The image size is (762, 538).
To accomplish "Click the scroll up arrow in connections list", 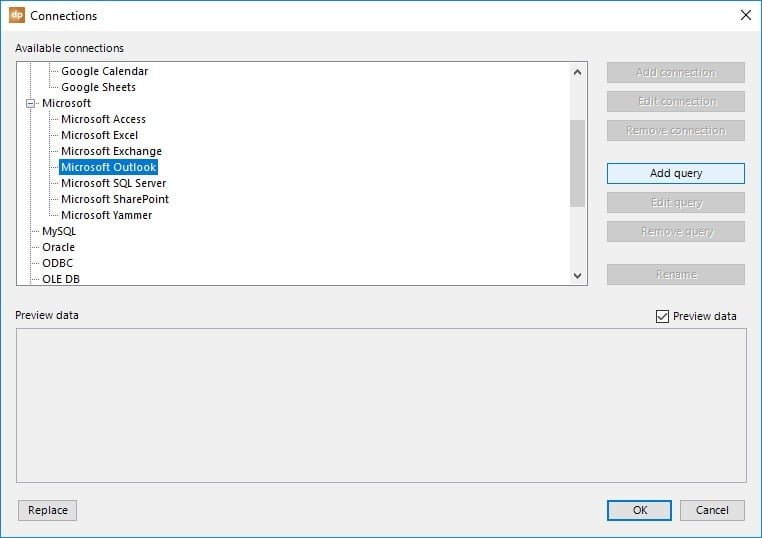I will 577,72.
